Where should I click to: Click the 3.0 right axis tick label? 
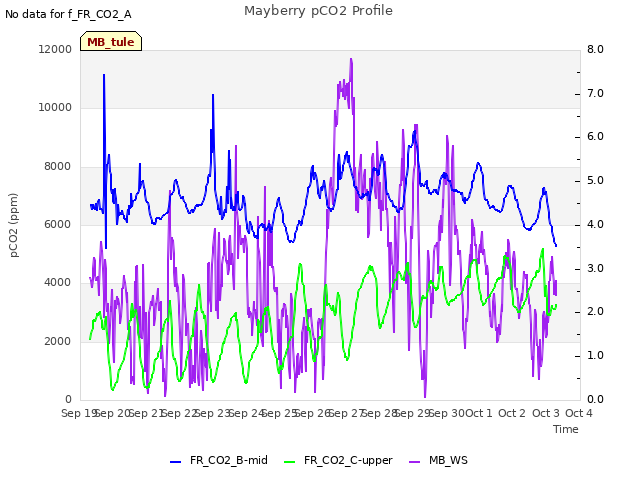pos(595,269)
